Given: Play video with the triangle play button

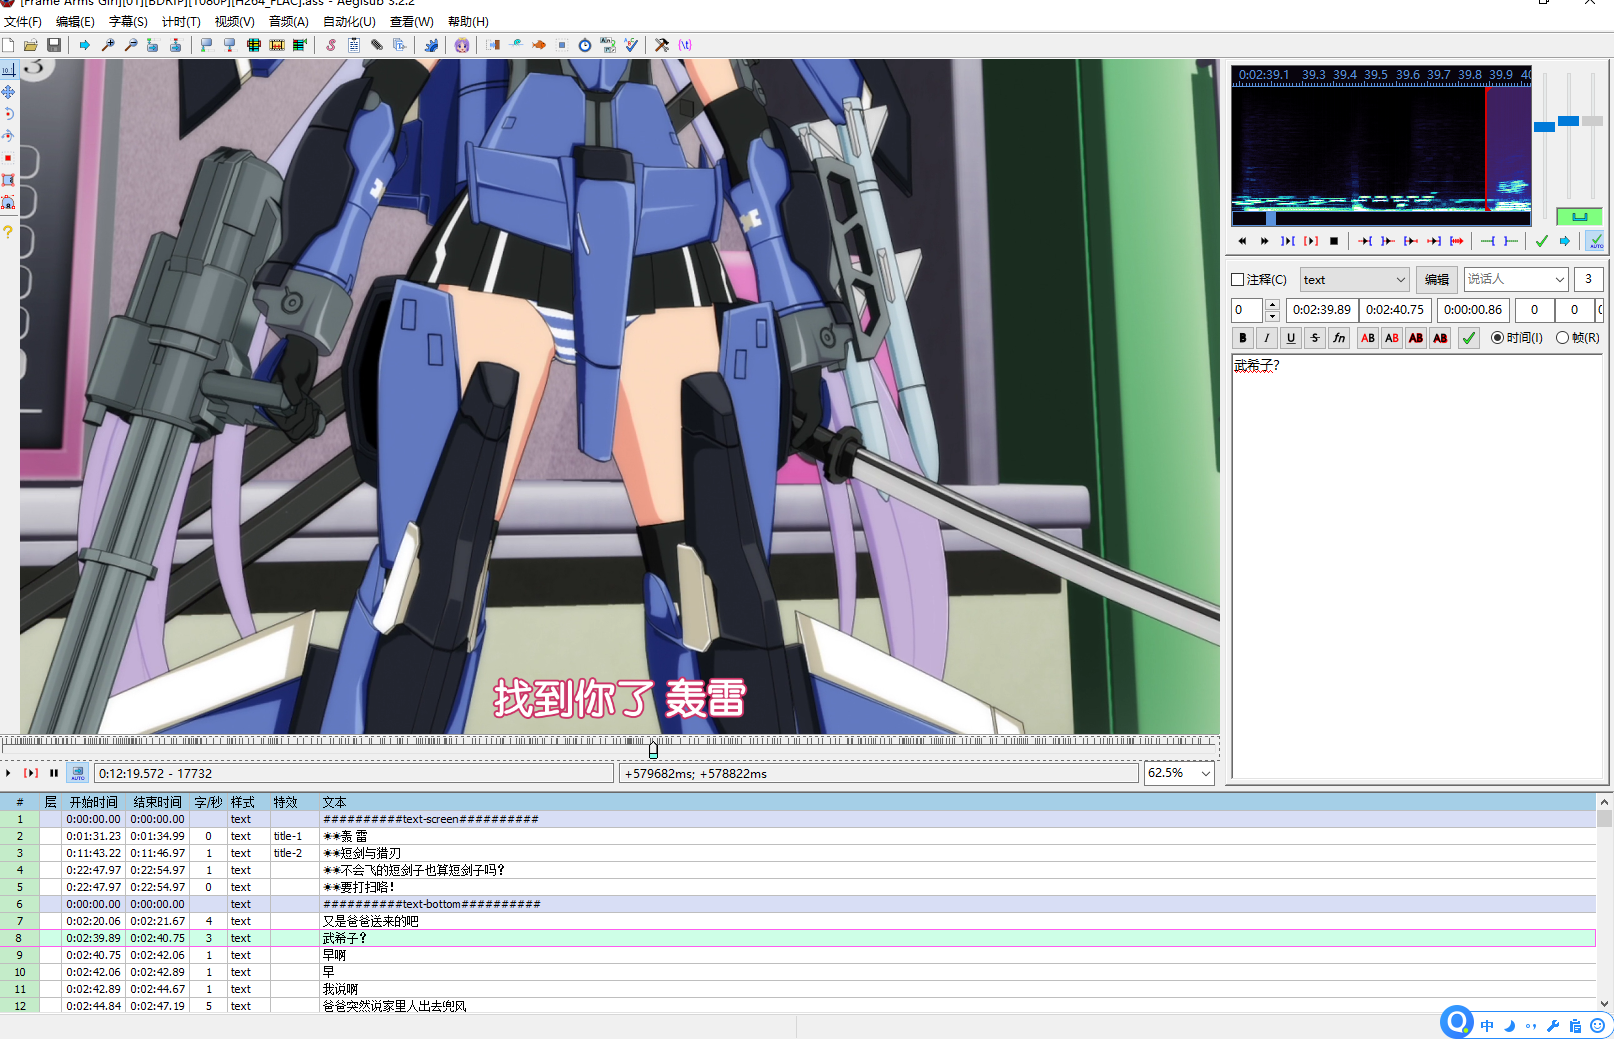Looking at the screenshot, I should [x=9, y=773].
